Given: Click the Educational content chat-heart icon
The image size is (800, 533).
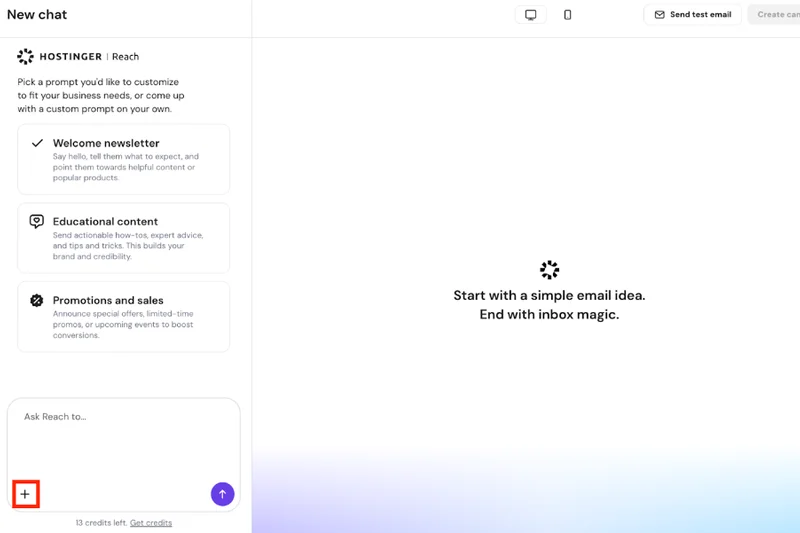Looking at the screenshot, I should coord(37,221).
